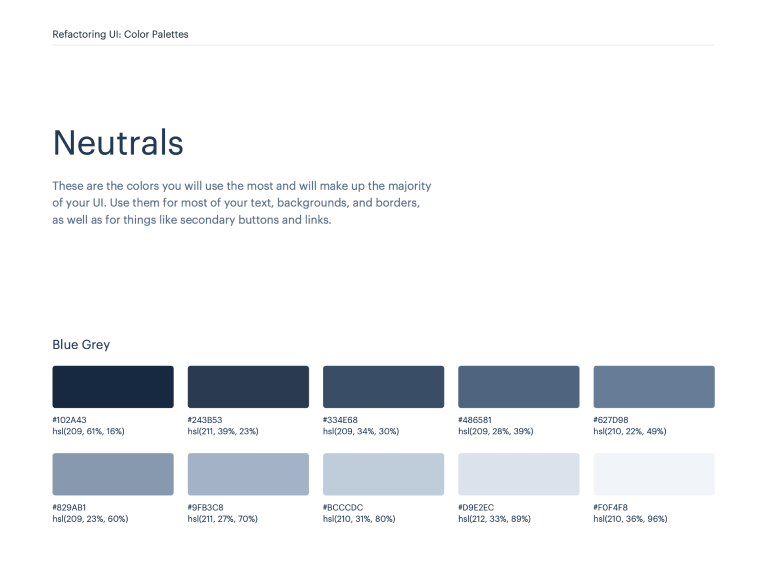
Task: Click the "Refactoring UI: Color Palettes" header text
Action: click(120, 34)
